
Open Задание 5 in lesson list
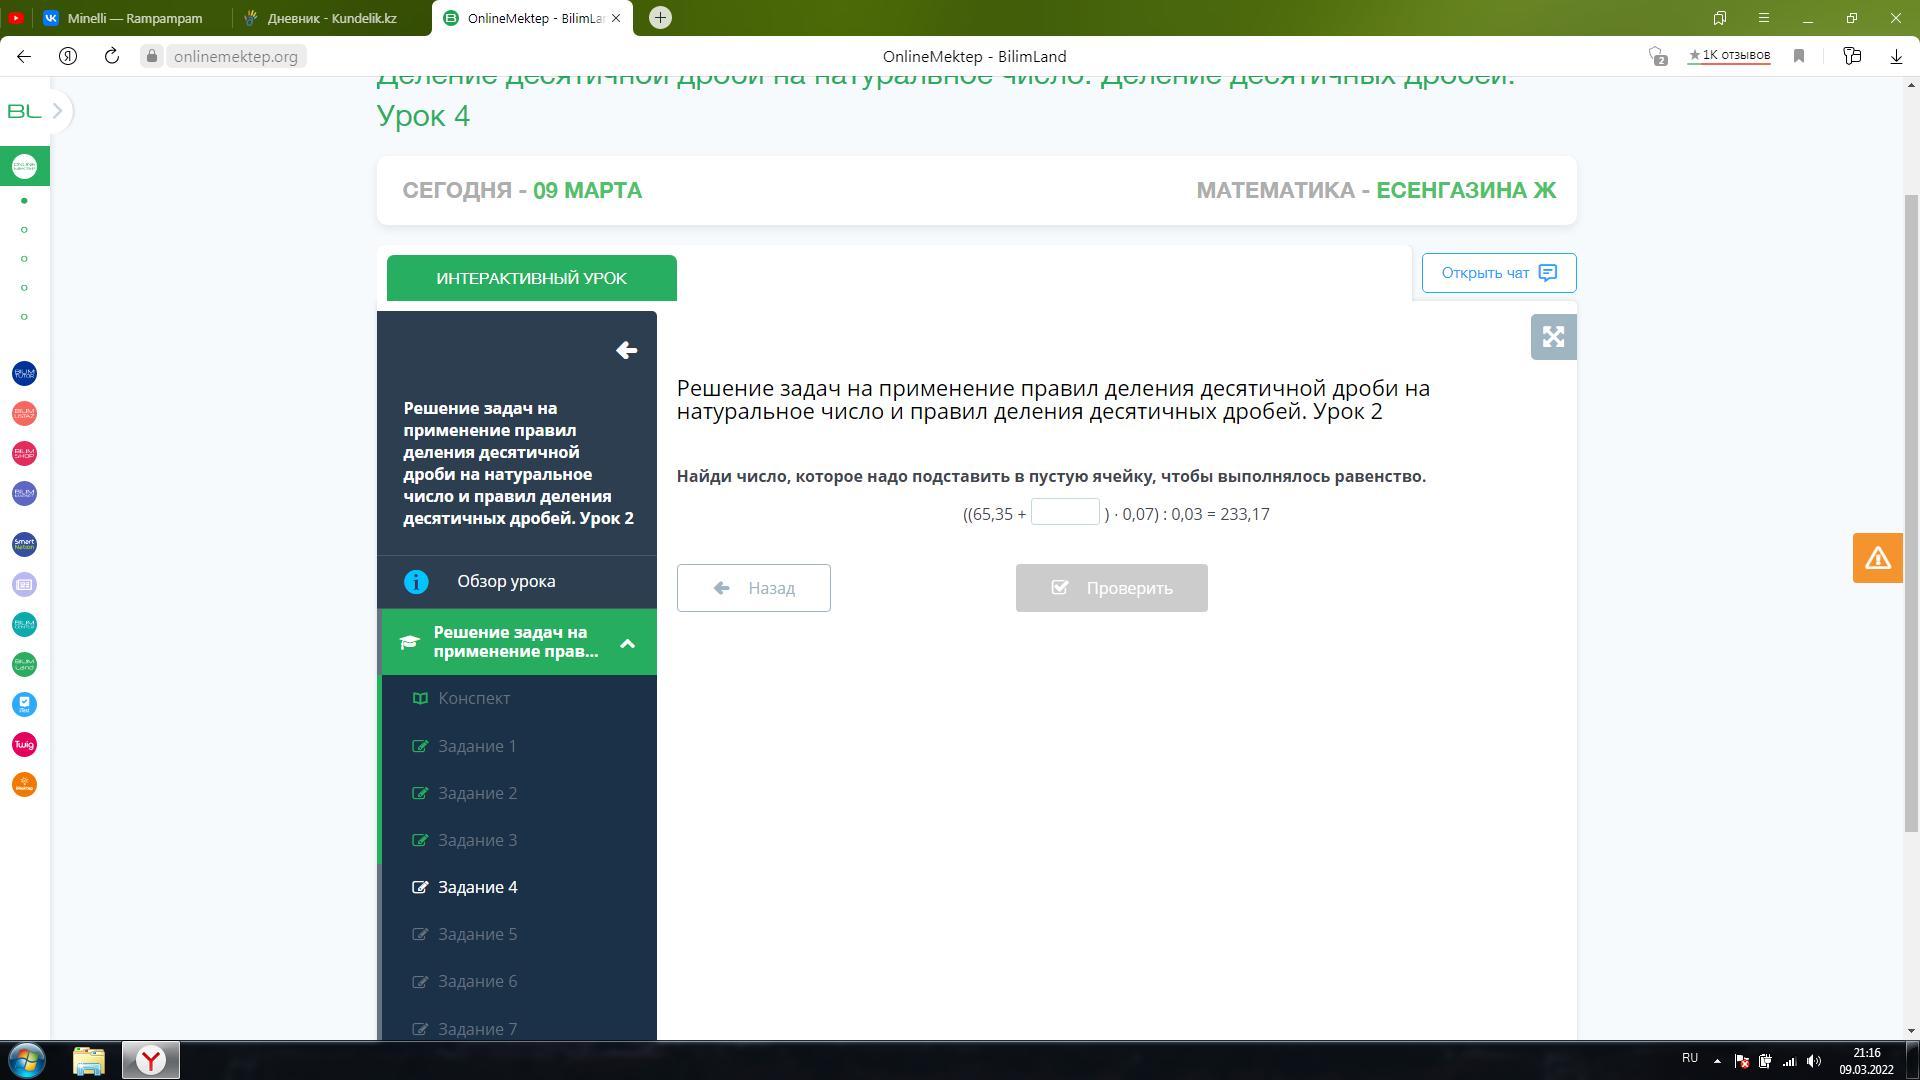point(477,934)
